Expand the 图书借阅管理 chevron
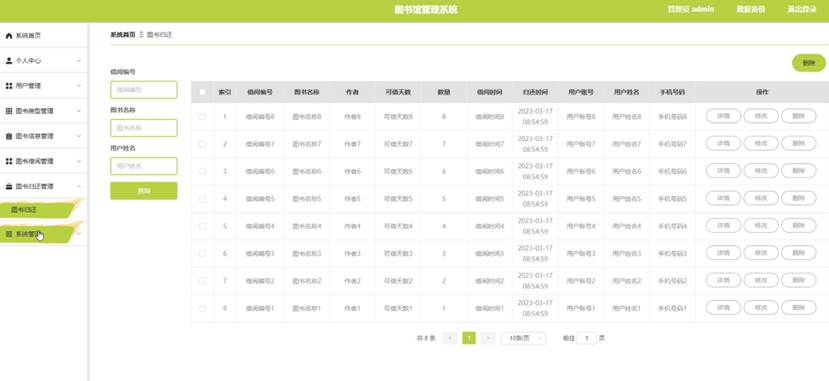The width and height of the screenshot is (829, 381). (x=79, y=161)
